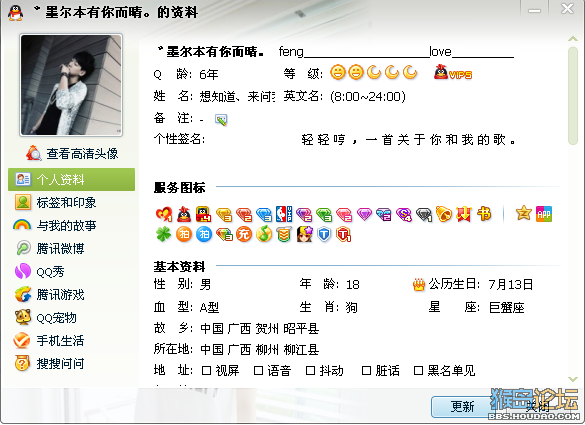The height and width of the screenshot is (425, 585).
Task: Toggle the 视屏 checkbox
Action: point(206,371)
